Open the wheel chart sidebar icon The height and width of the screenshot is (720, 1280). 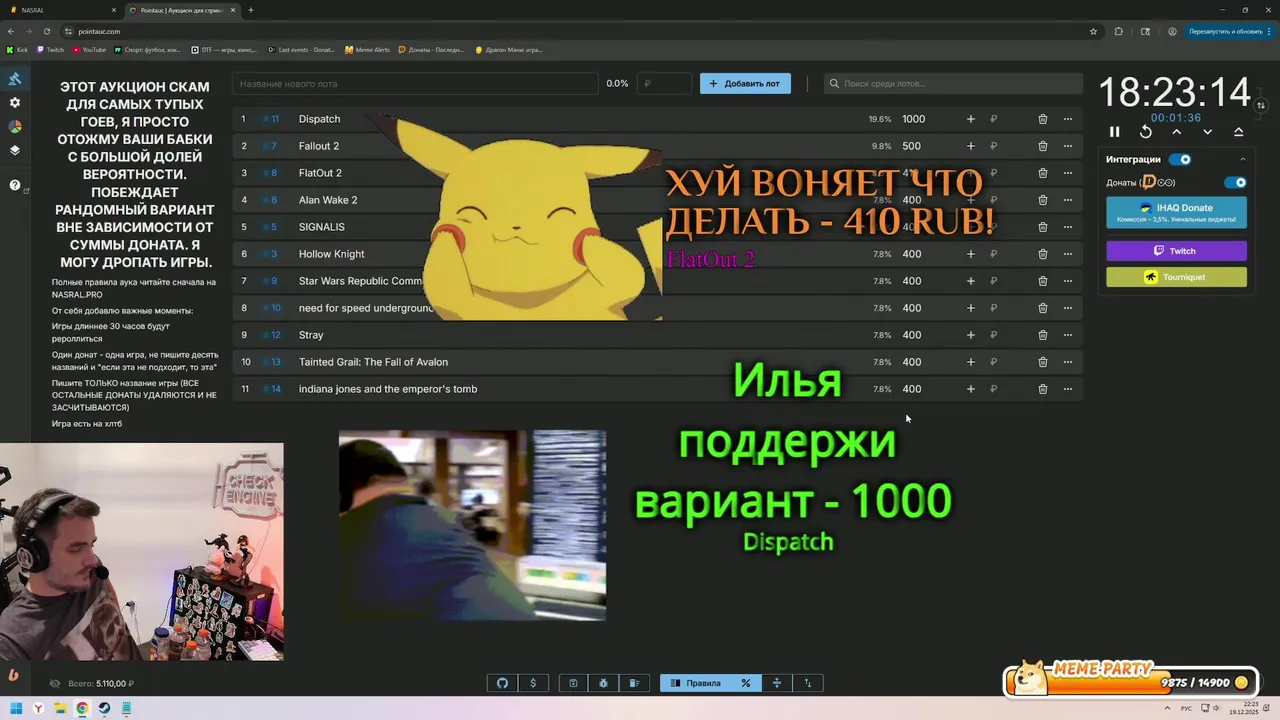[x=15, y=127]
